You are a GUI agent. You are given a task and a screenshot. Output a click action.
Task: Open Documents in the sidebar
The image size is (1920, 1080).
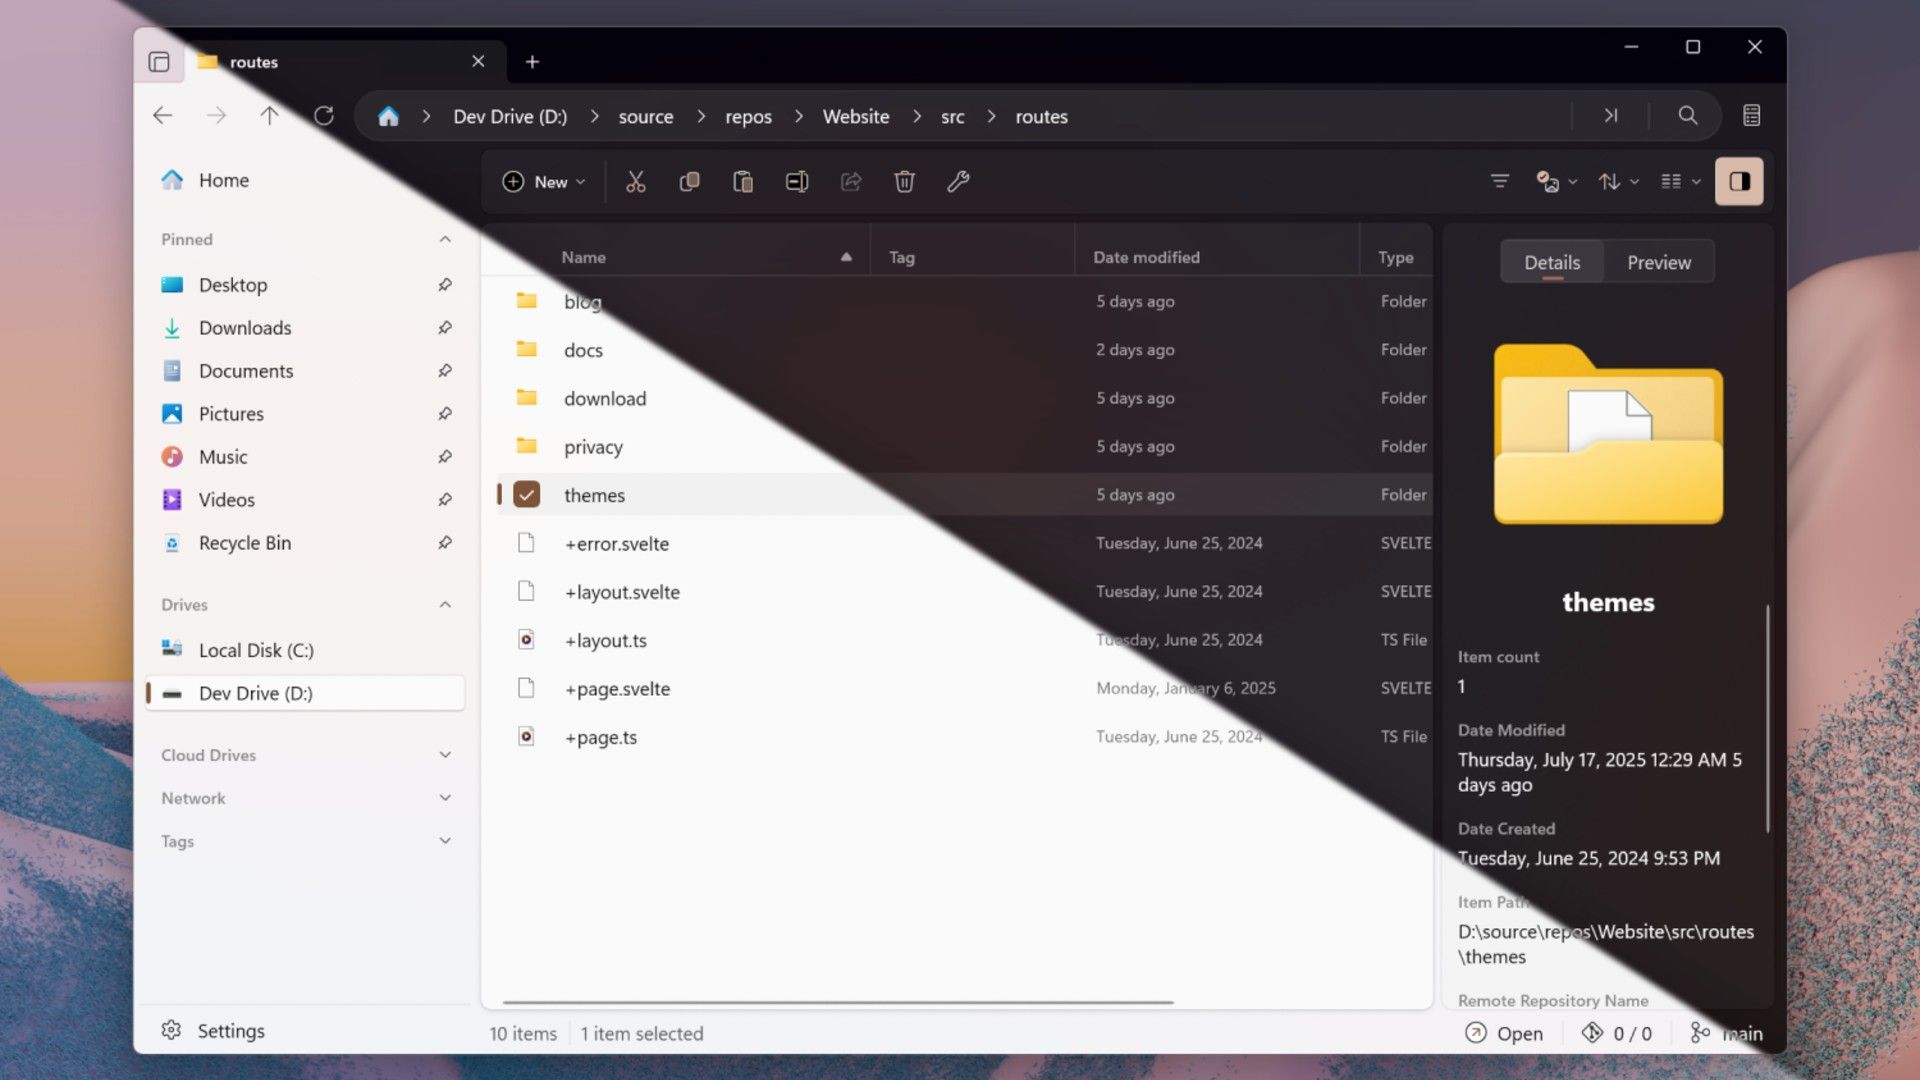[x=305, y=371]
